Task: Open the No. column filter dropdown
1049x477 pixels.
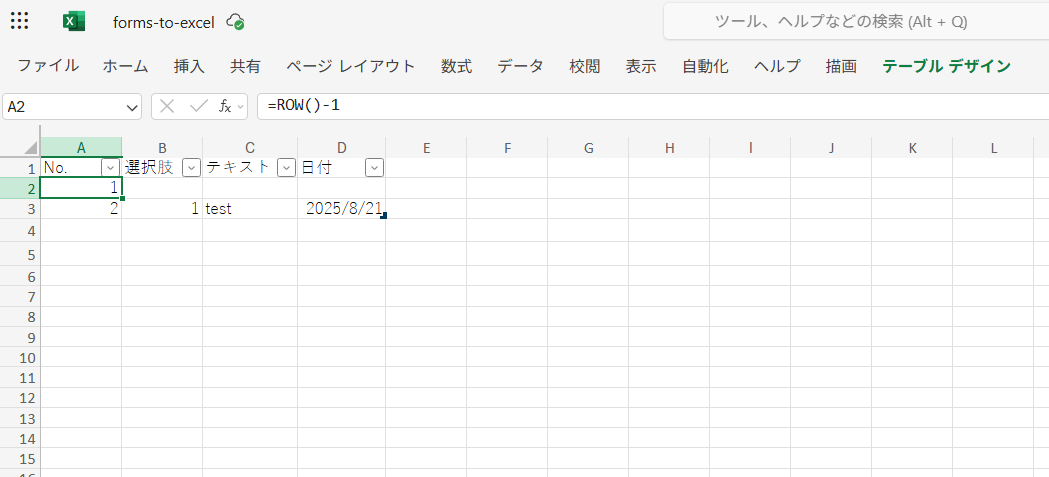Action: (110, 168)
